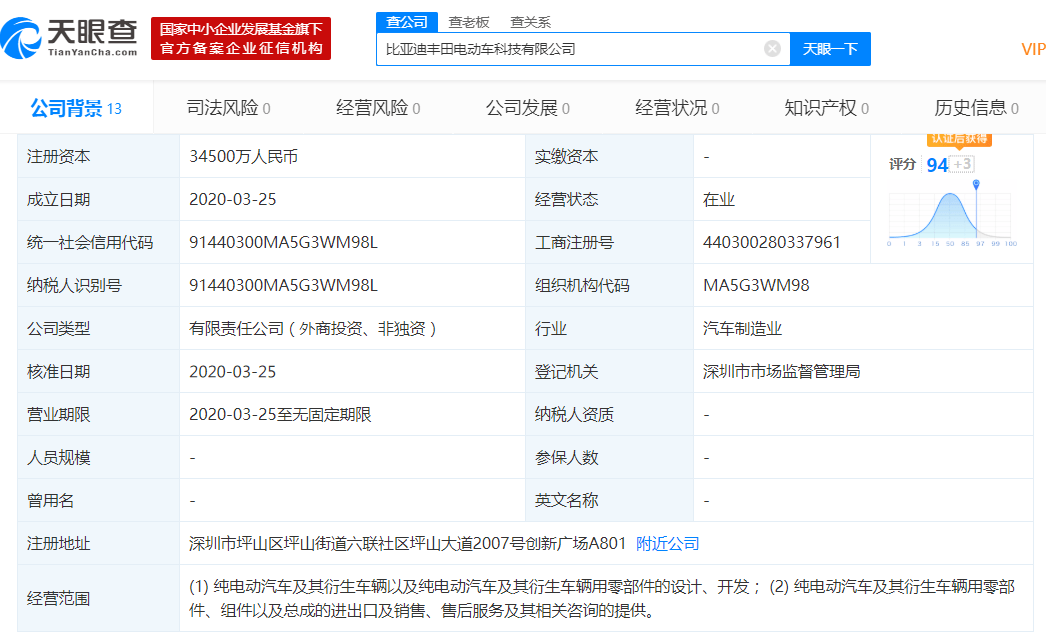This screenshot has width=1046, height=633.
Task: Click the score value 94
Action: (x=937, y=165)
